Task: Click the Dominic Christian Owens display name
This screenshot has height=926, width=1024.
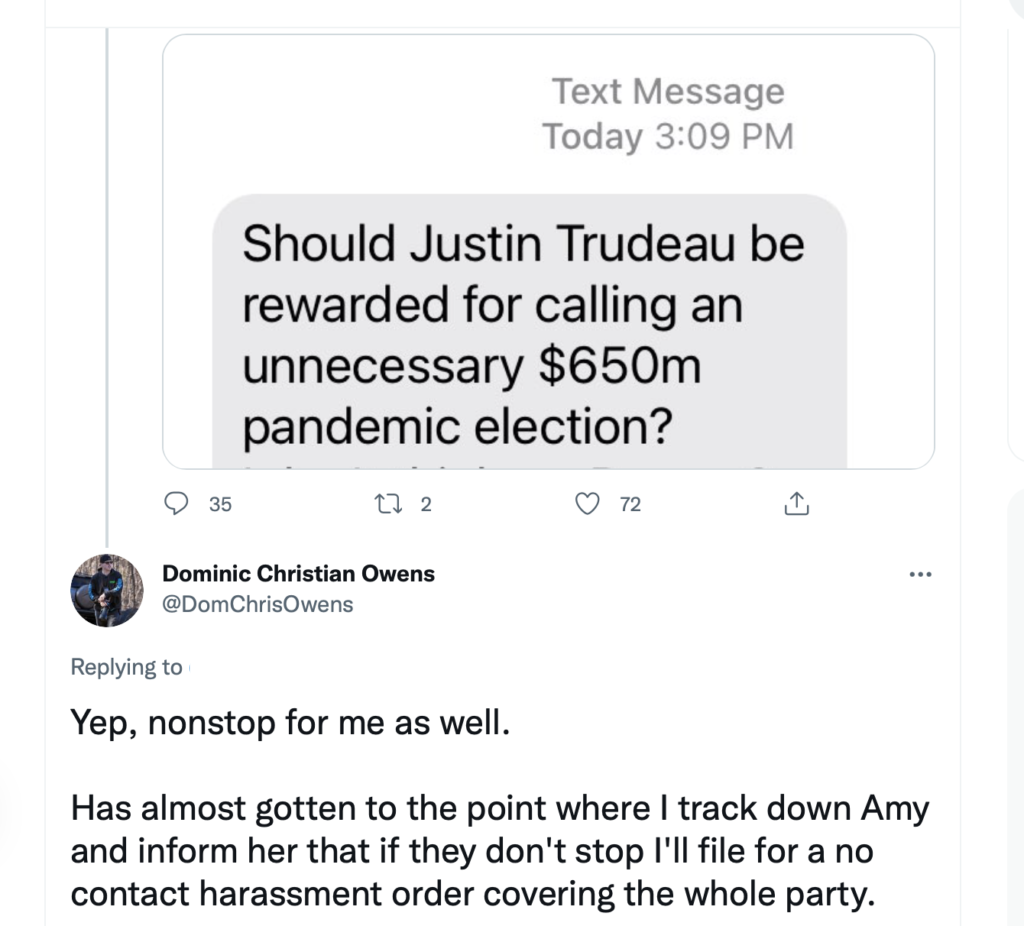Action: point(298,574)
